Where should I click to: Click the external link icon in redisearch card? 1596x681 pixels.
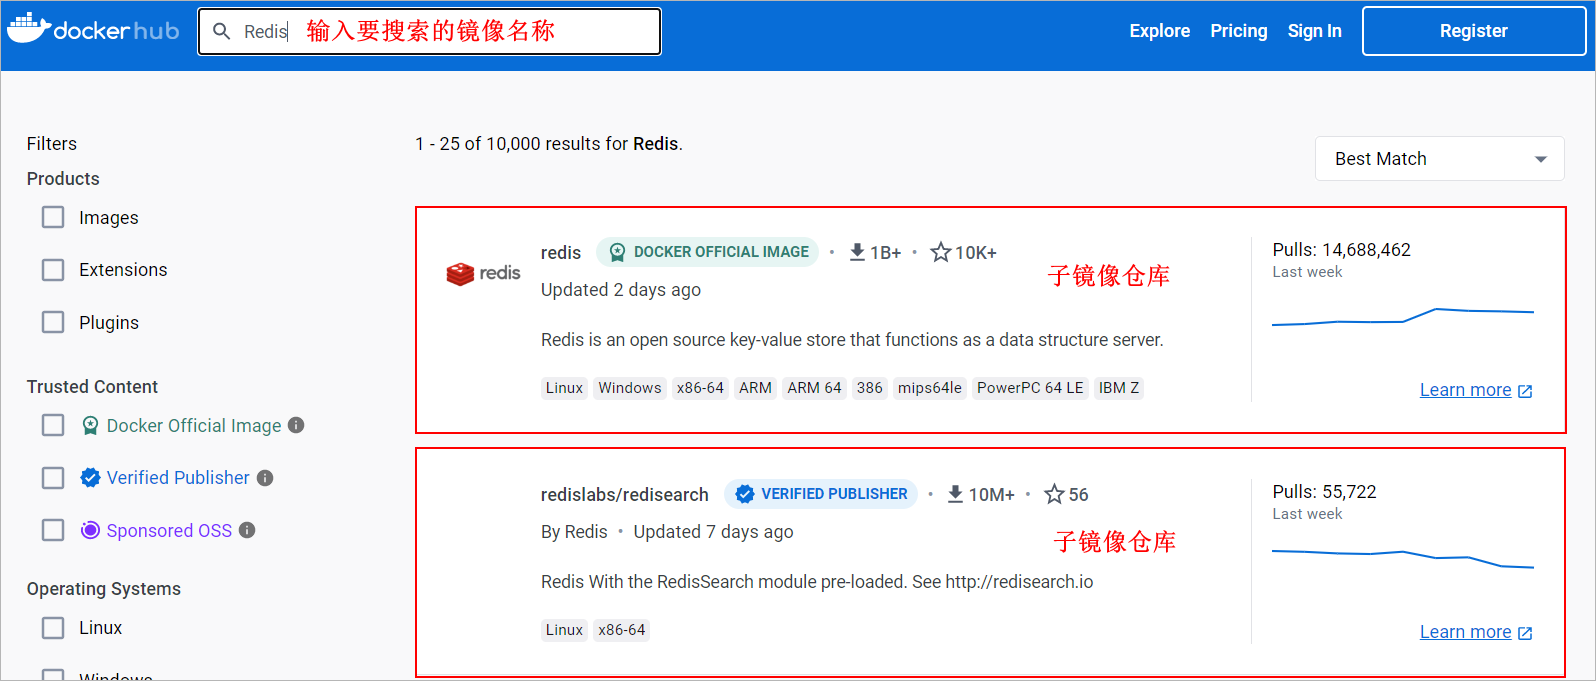[1525, 633]
